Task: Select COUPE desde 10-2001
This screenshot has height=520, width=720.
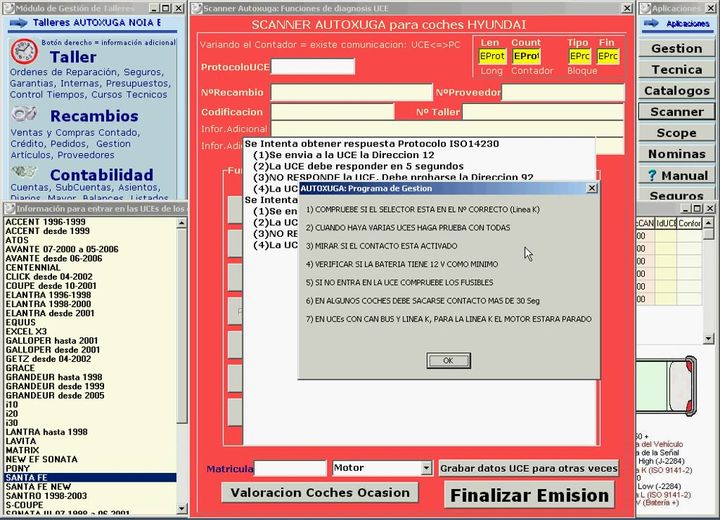Action: [x=90, y=286]
